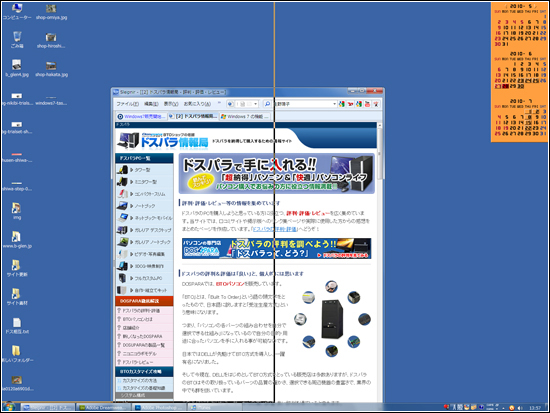Viewport: 550px width, 413px height.
Task: Open the 自作・組立てキット sidebar link
Action: (151, 290)
